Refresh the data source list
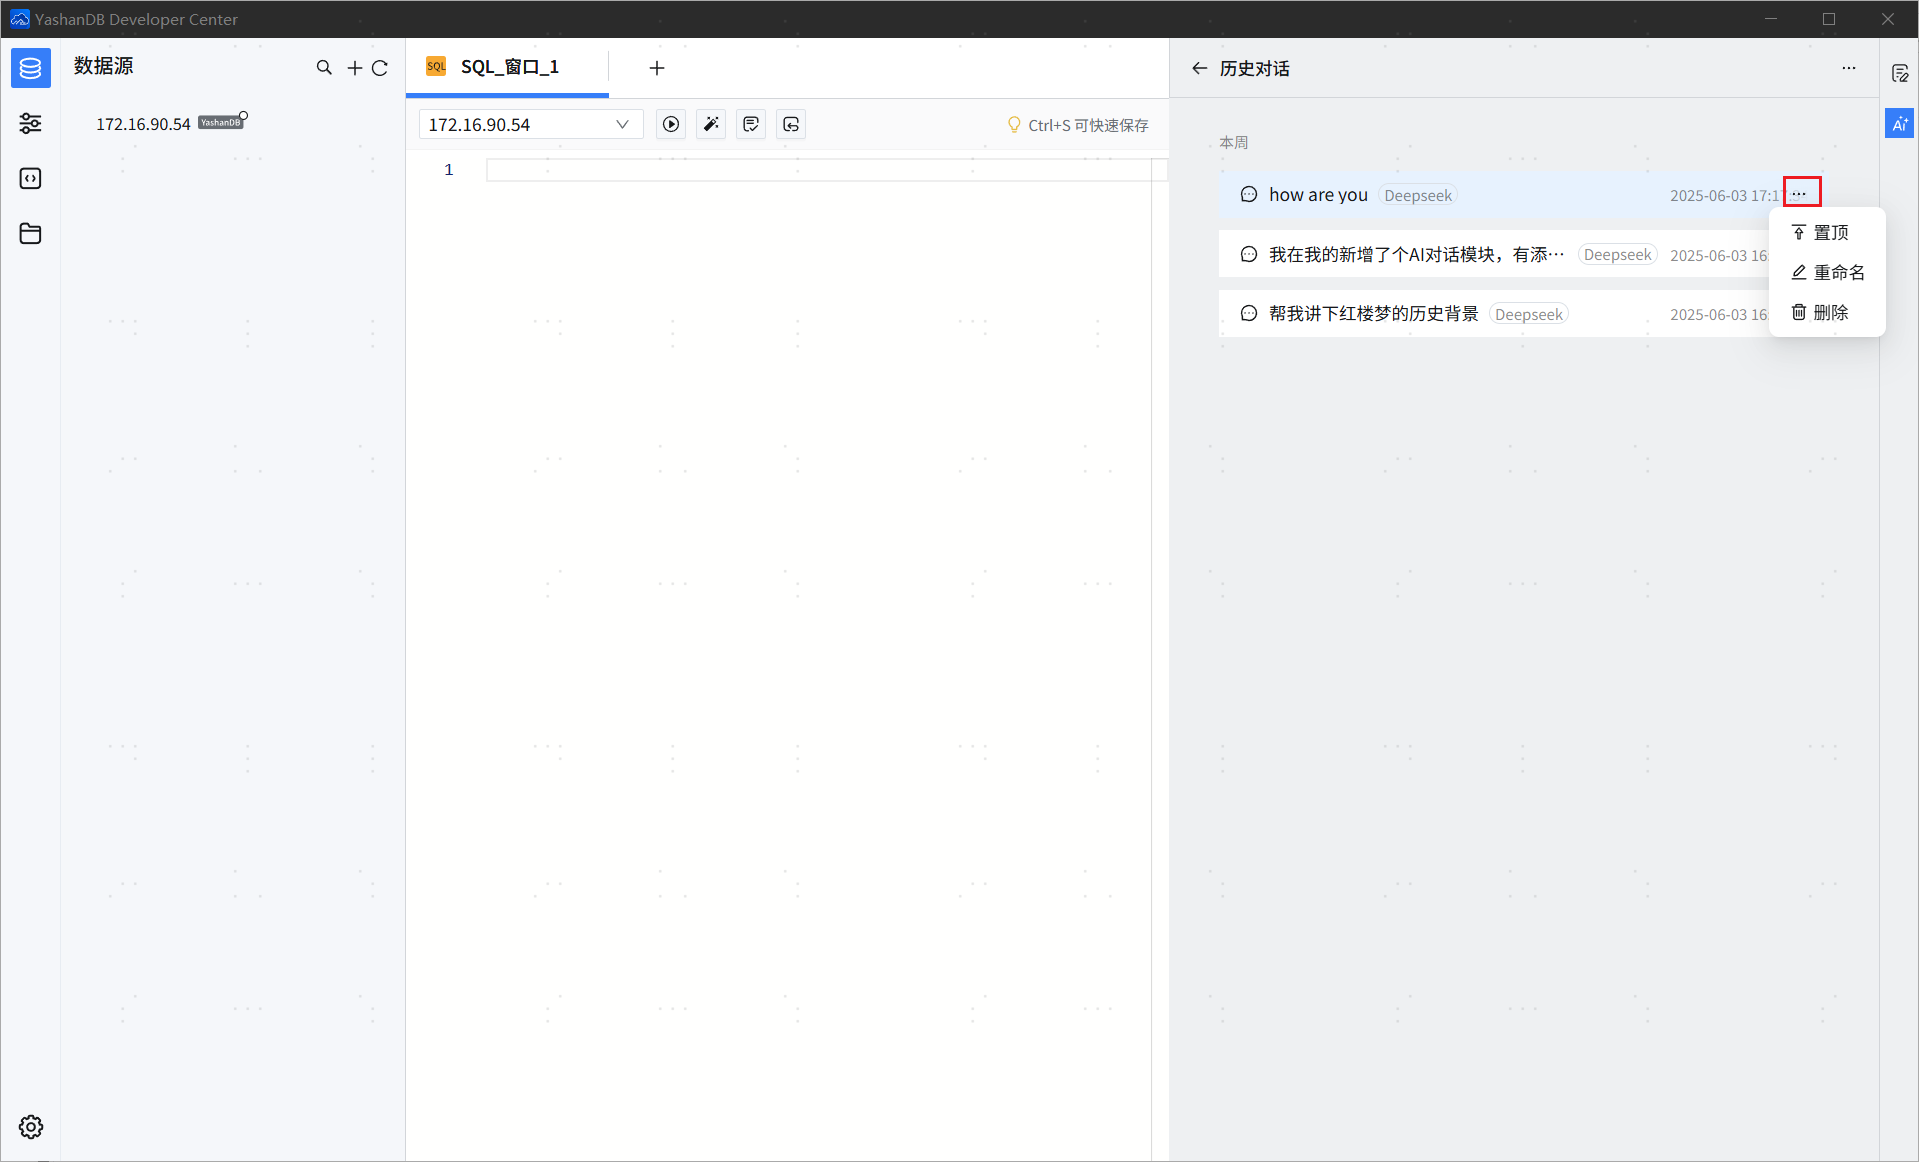1919x1162 pixels. [x=380, y=68]
